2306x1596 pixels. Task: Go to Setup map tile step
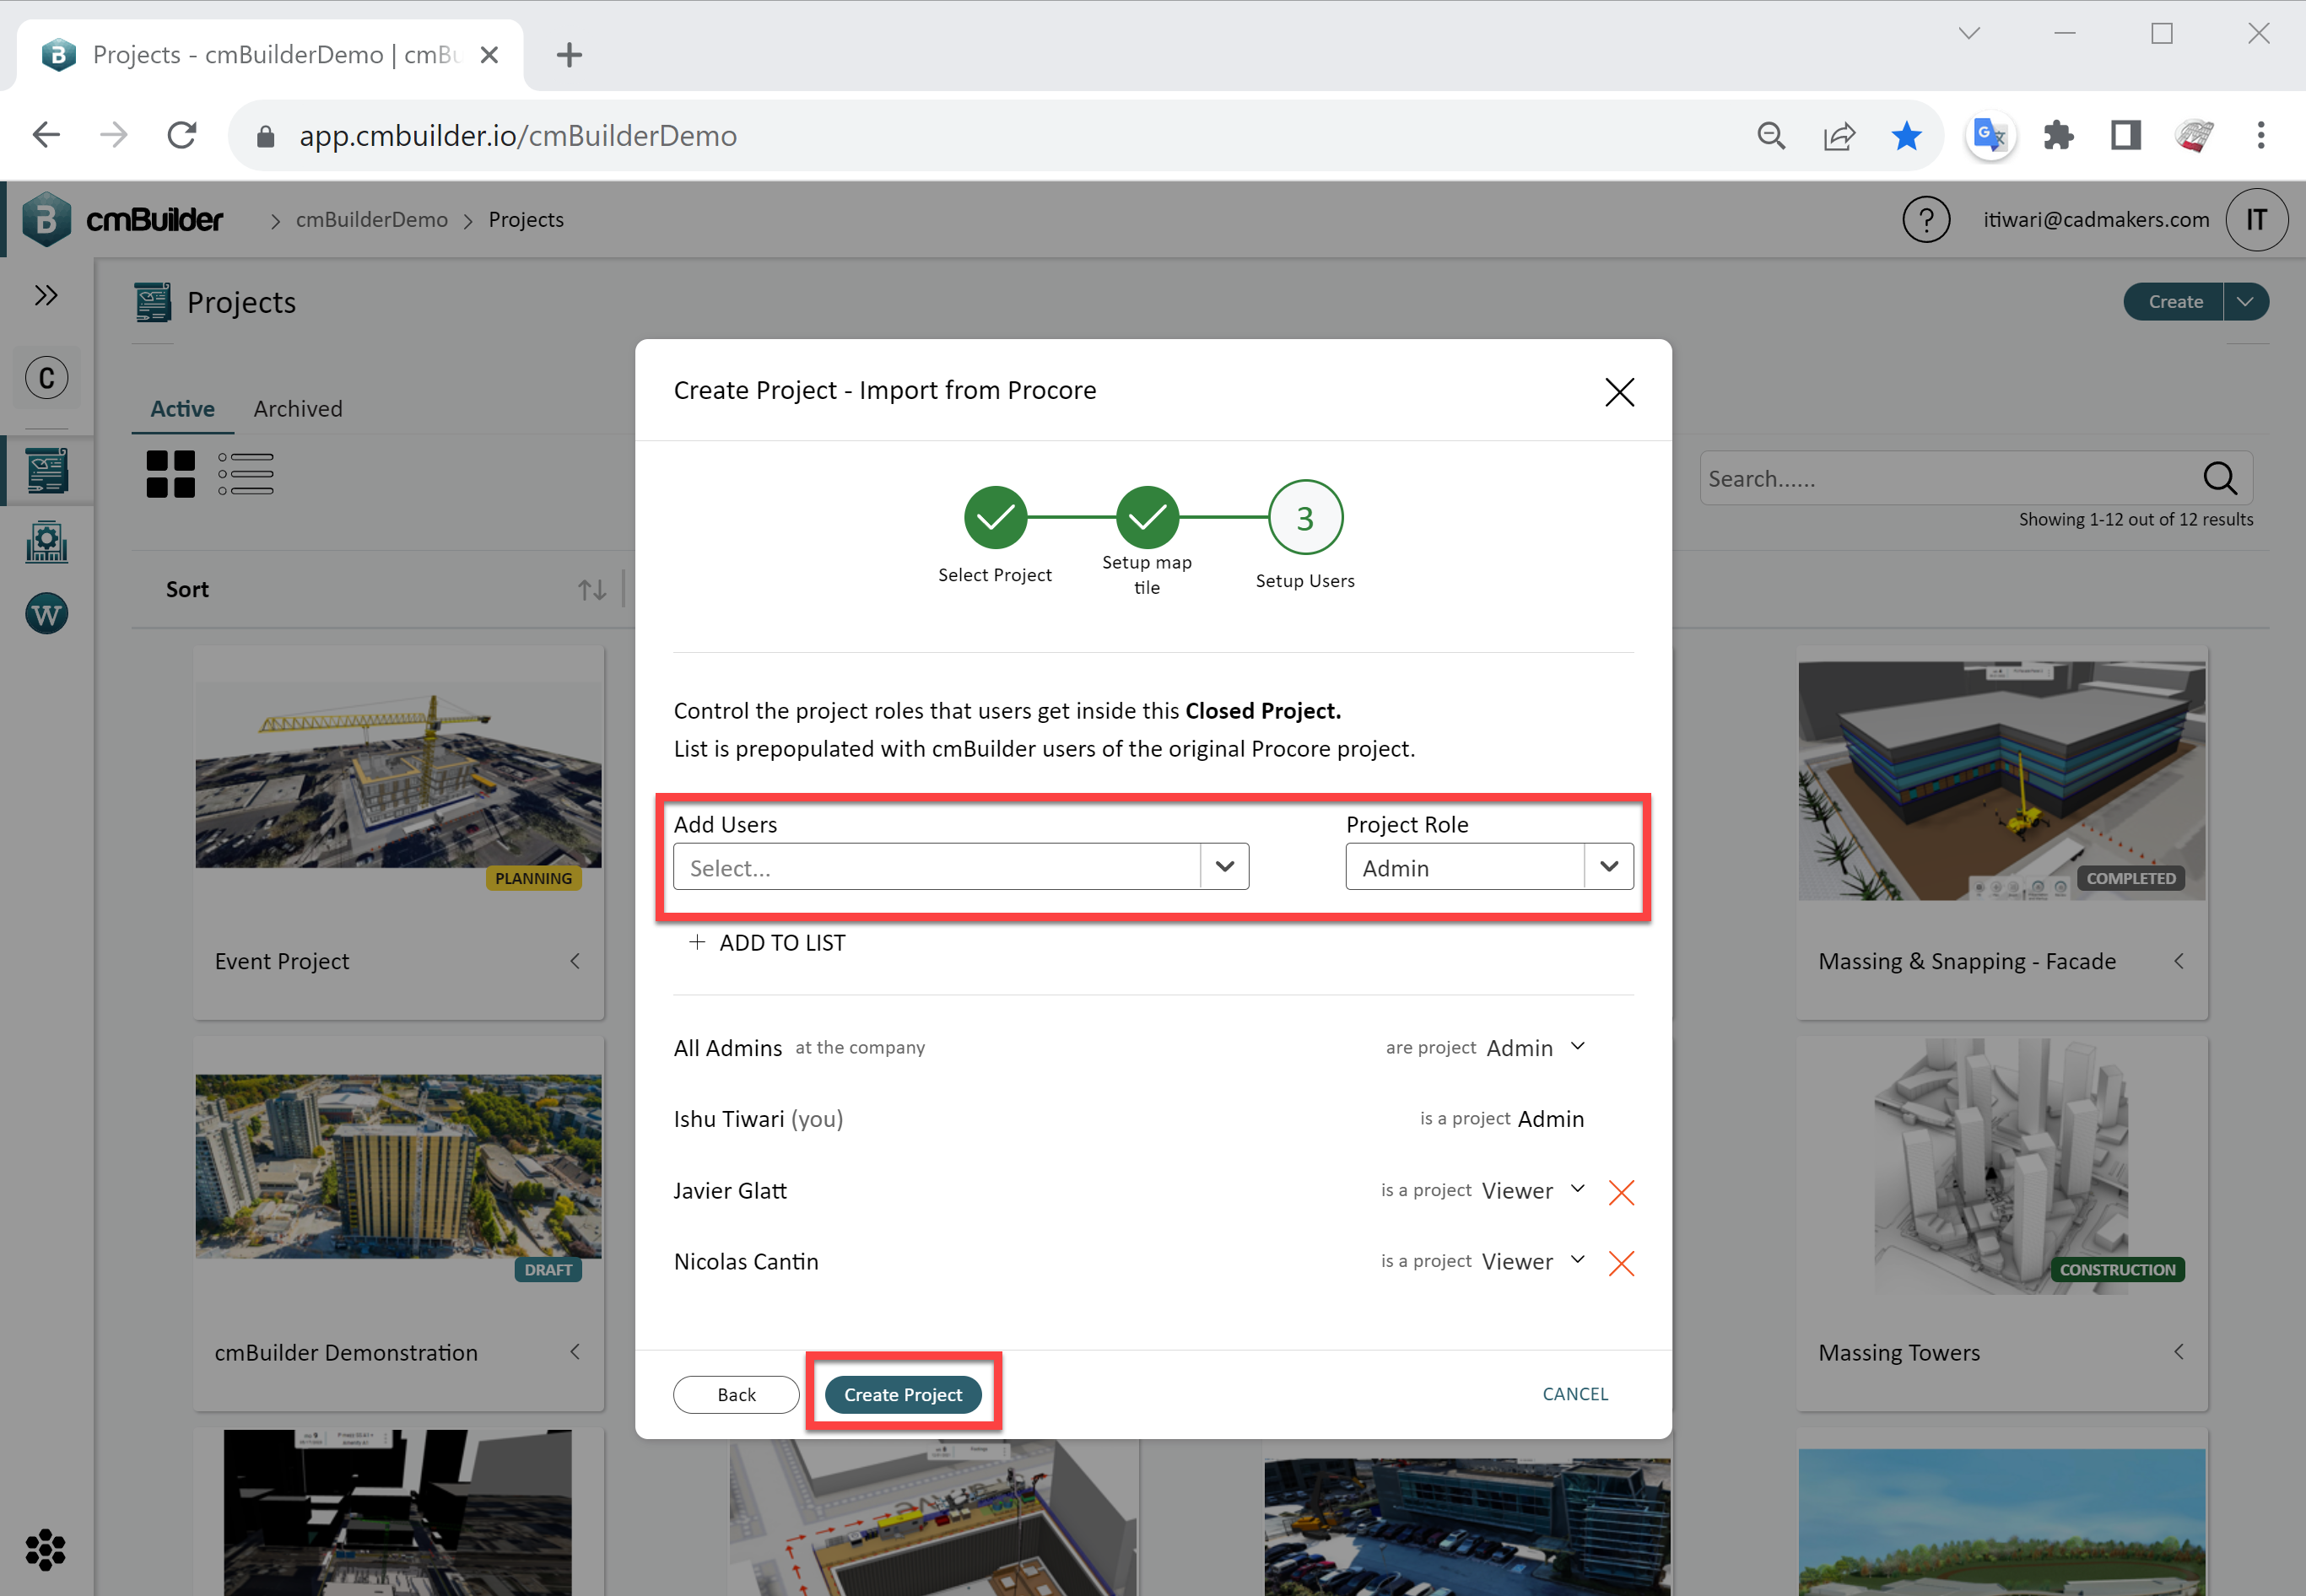click(x=1147, y=518)
